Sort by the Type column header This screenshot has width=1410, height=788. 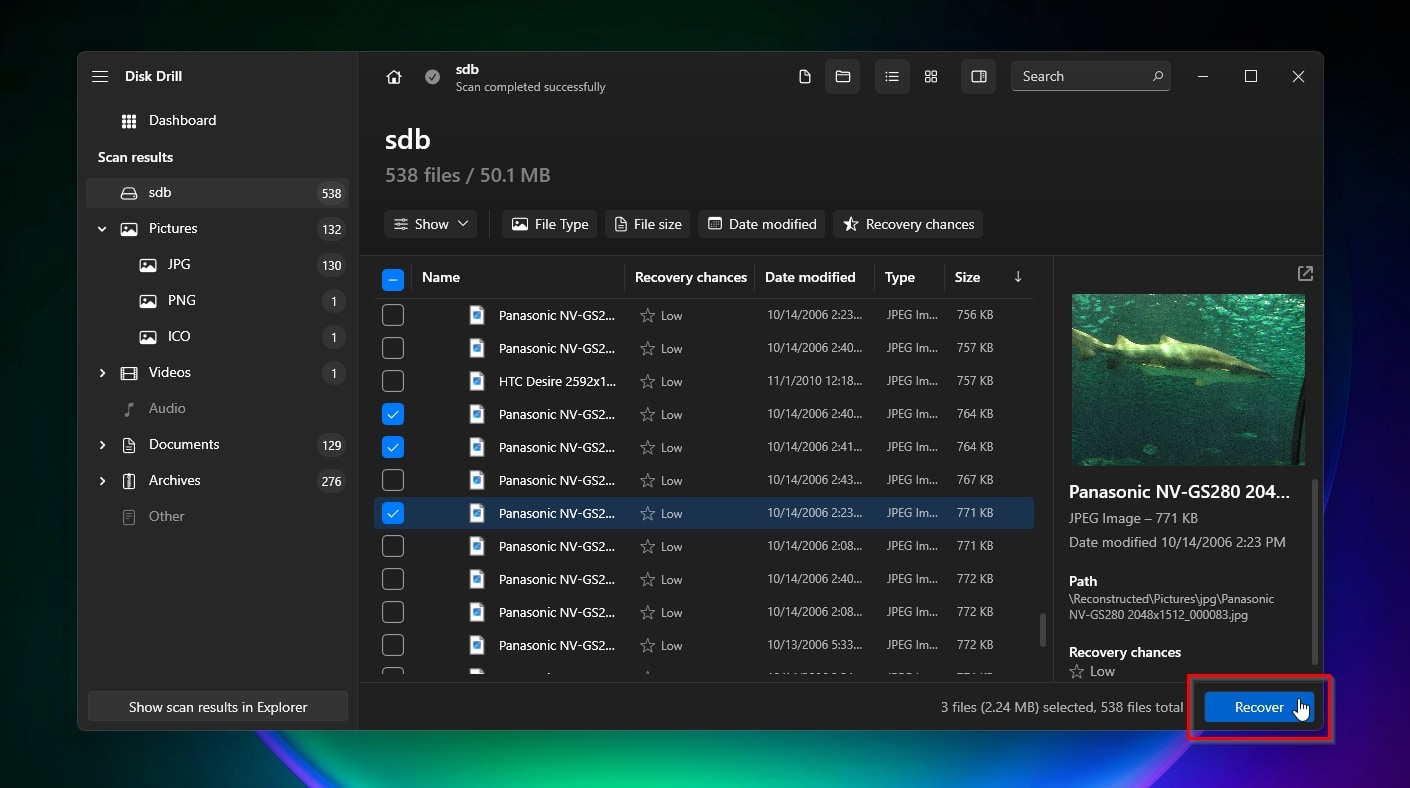click(900, 277)
